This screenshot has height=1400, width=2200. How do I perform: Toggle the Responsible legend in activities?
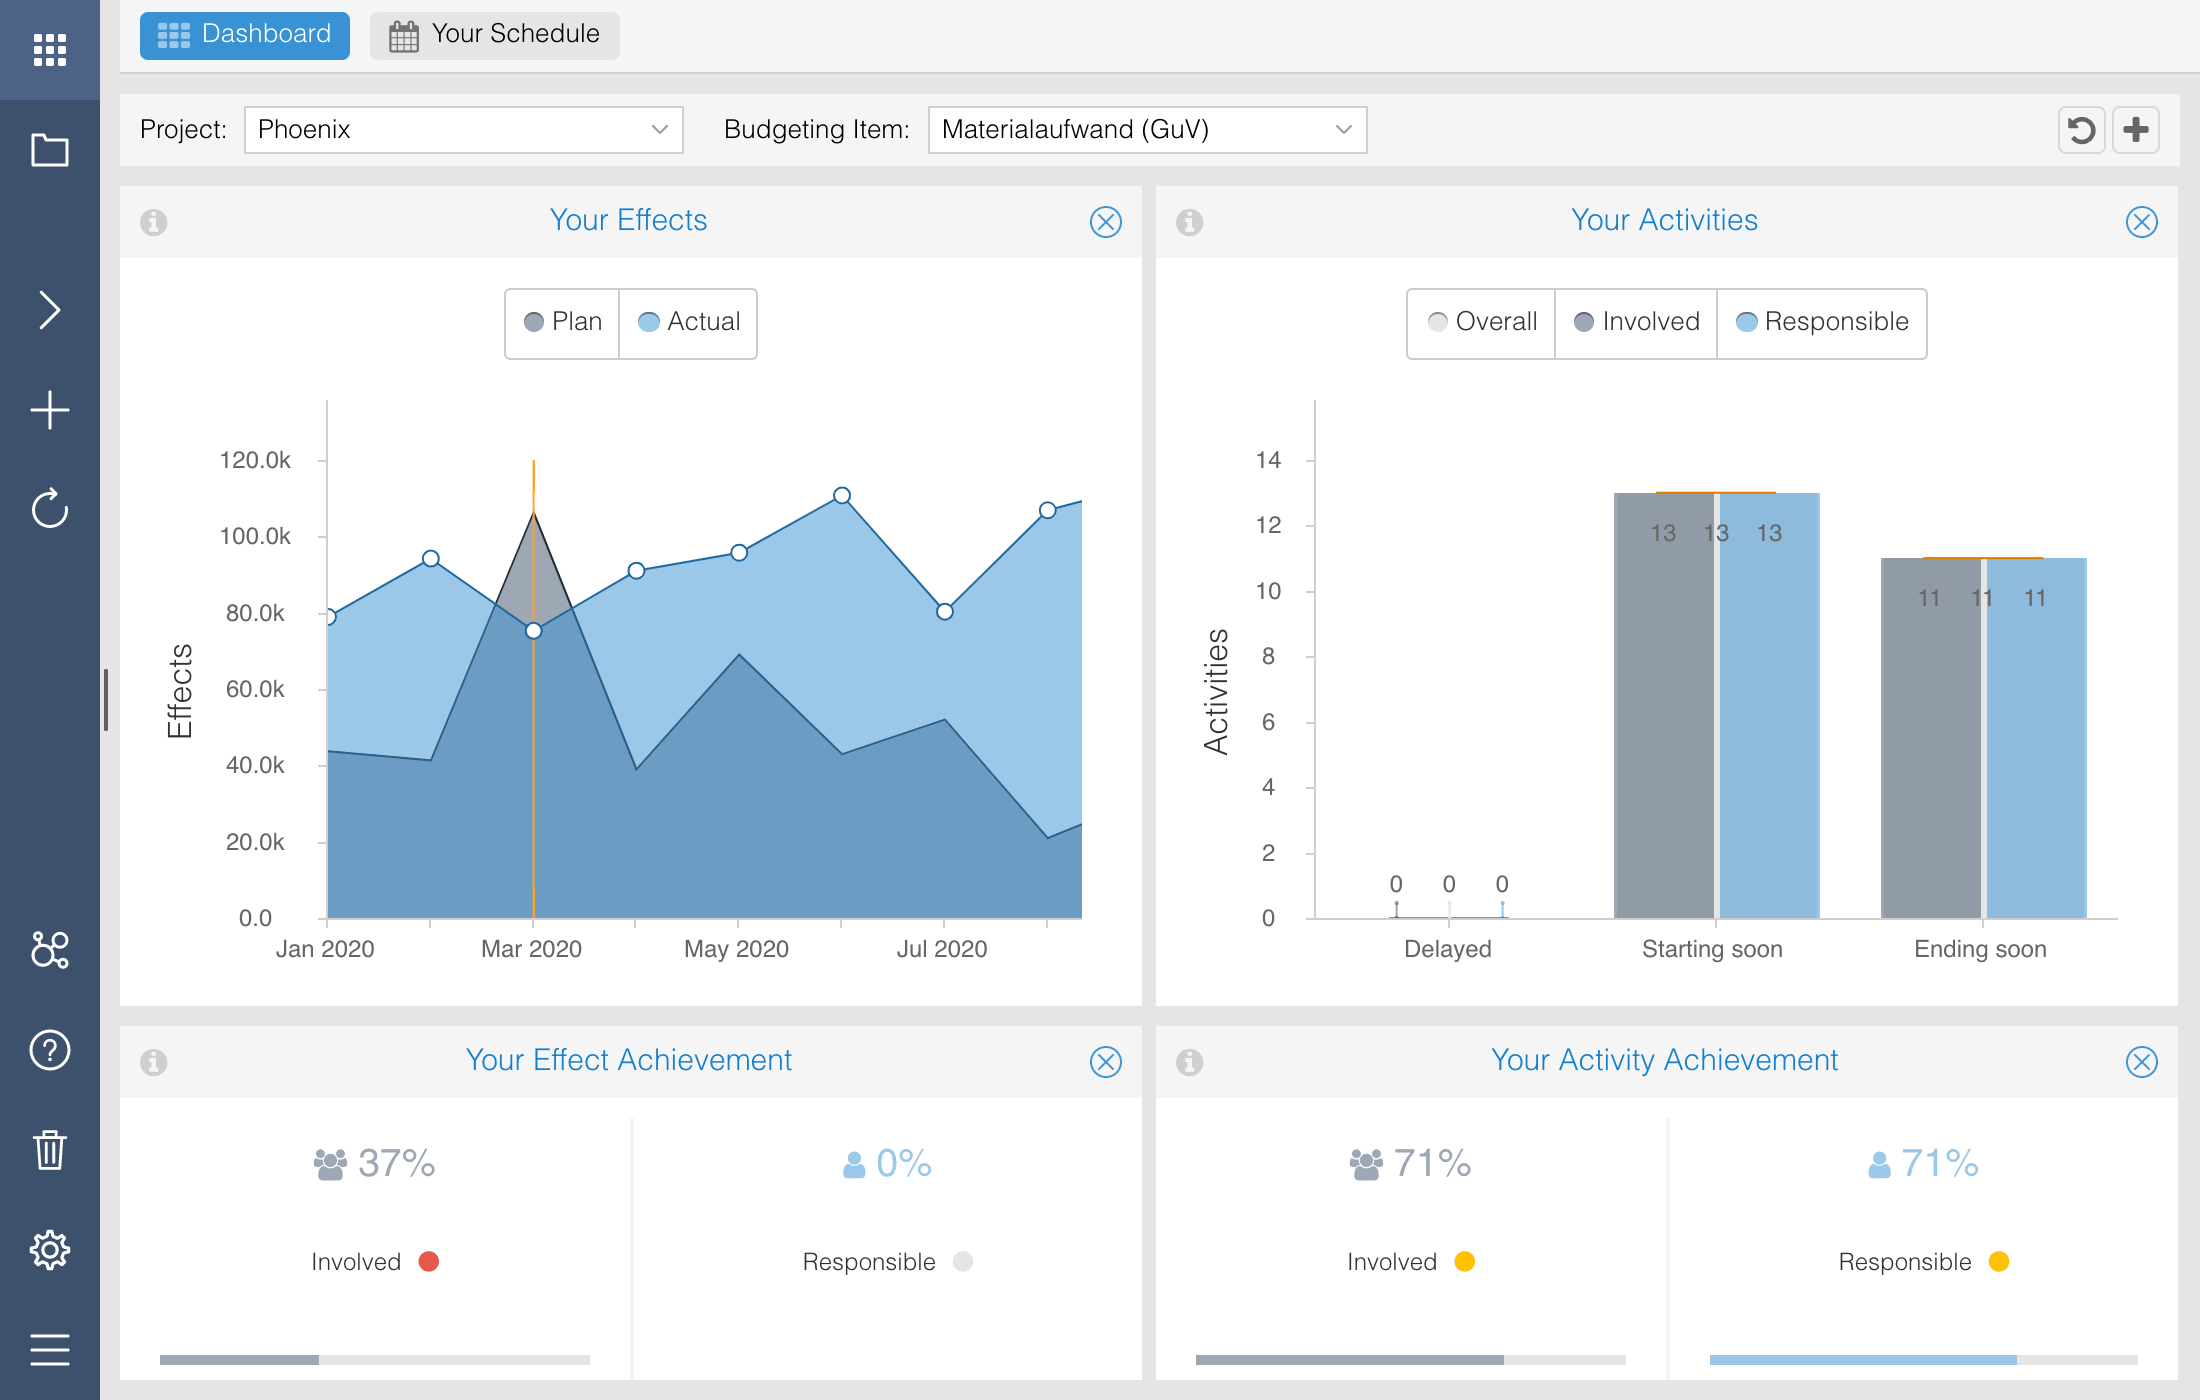[x=1822, y=322]
